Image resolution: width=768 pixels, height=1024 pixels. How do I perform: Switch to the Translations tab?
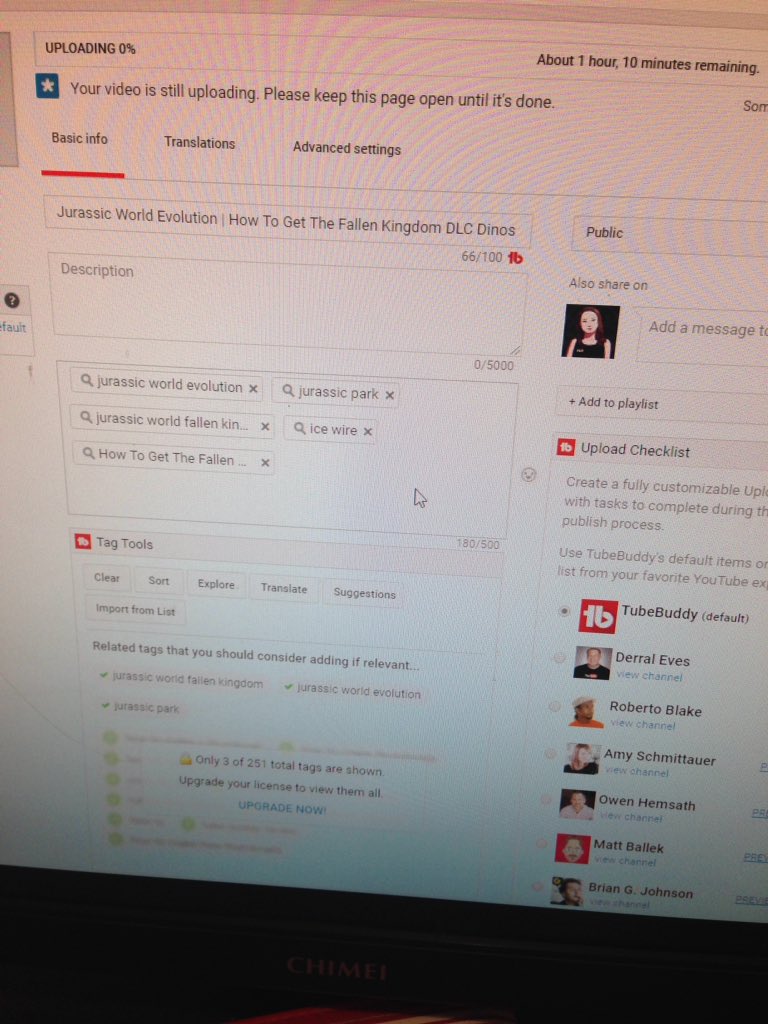pos(199,142)
